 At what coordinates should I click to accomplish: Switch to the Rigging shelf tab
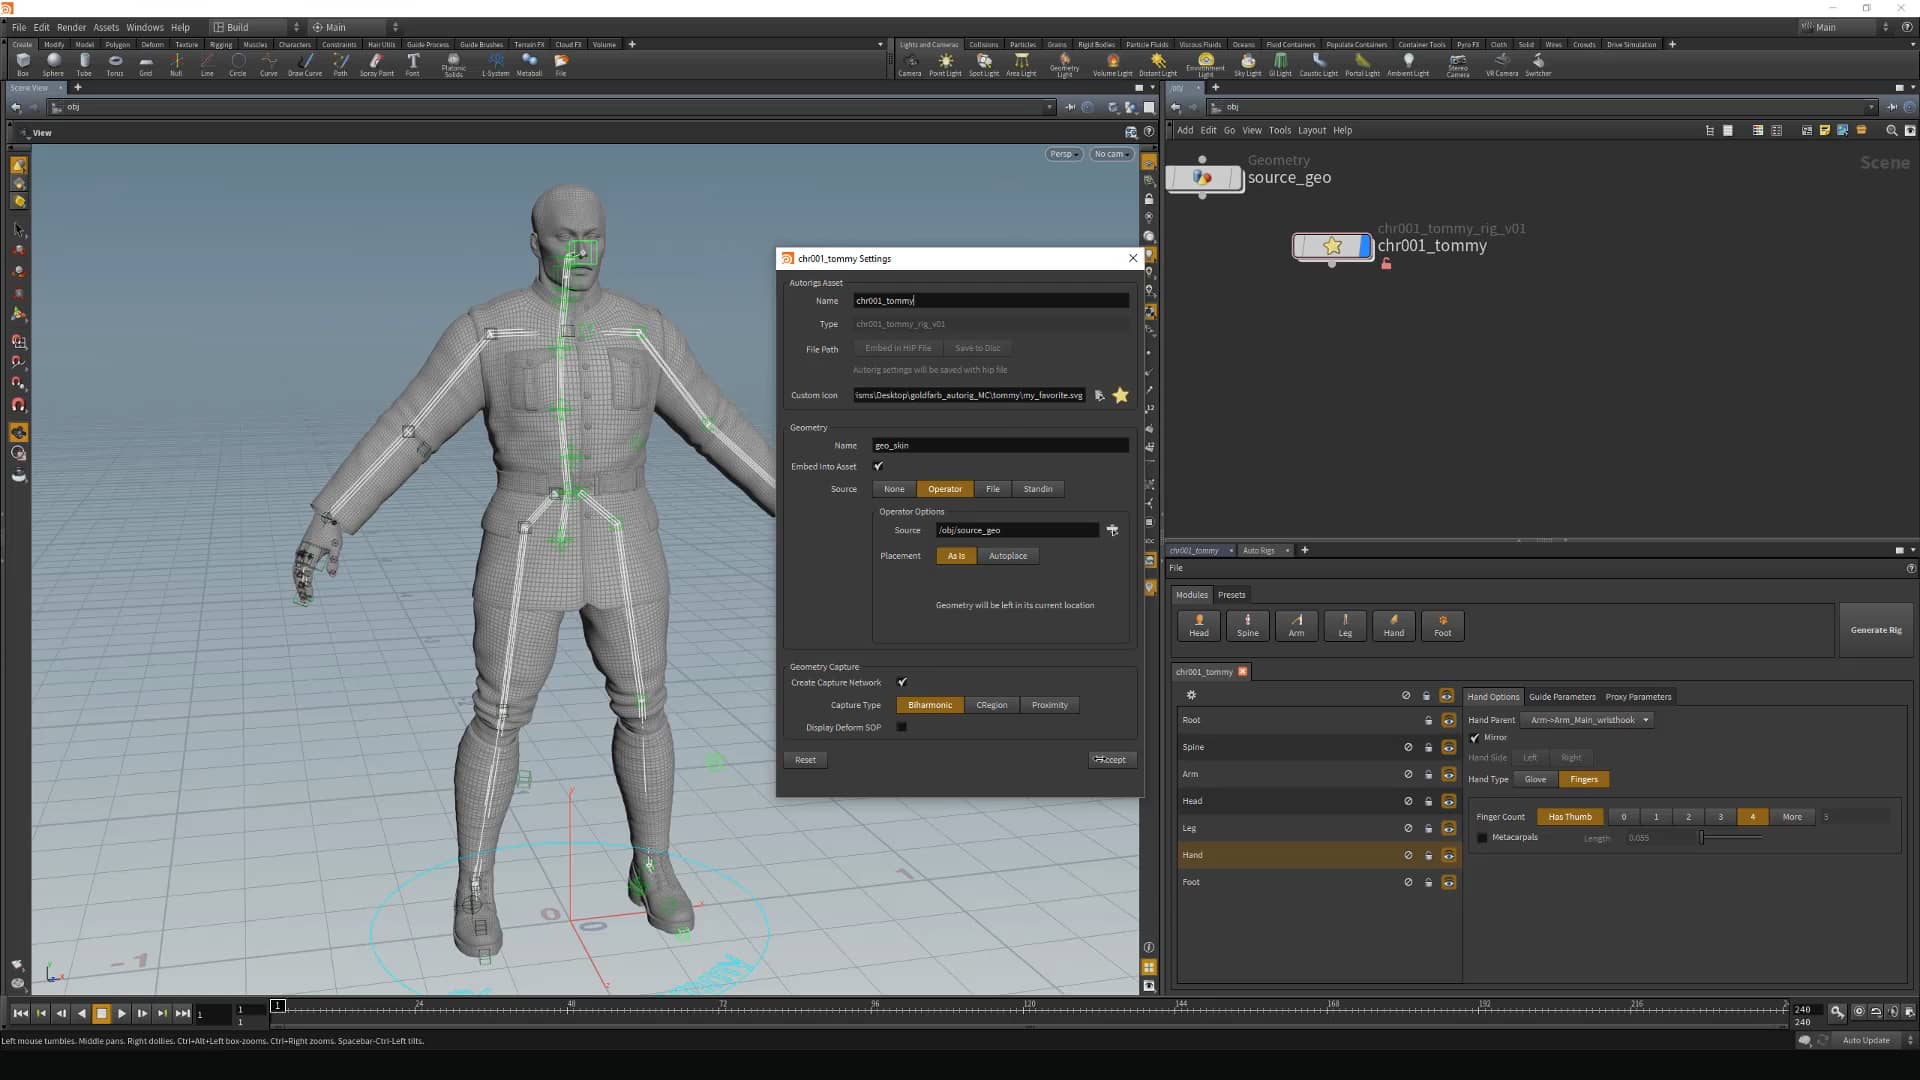221,44
